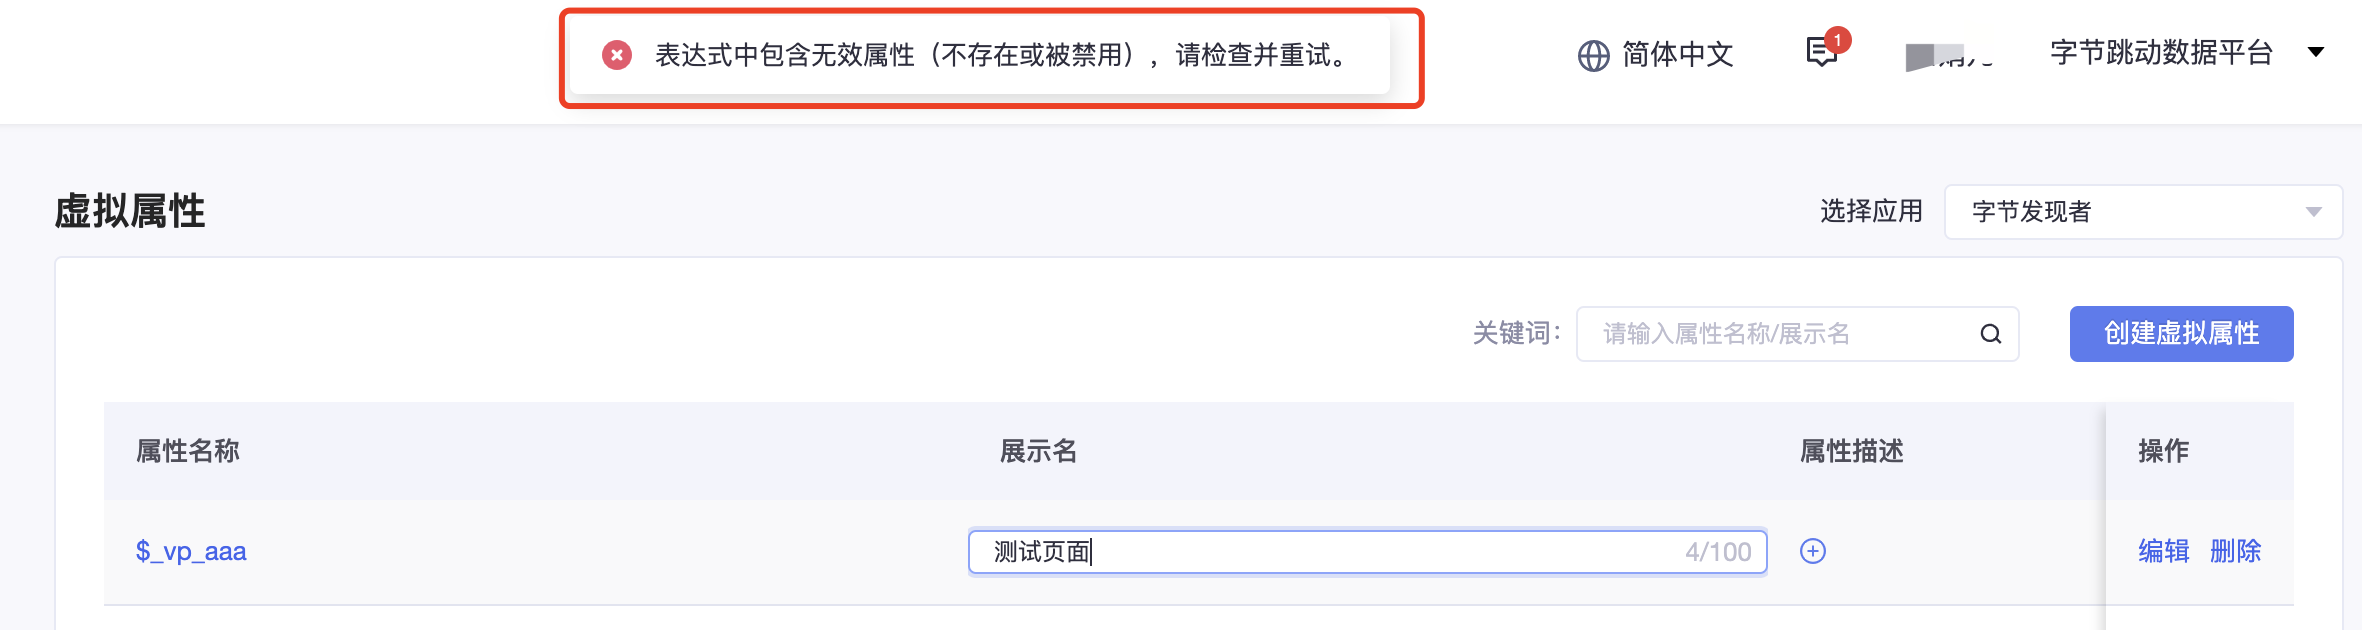The height and width of the screenshot is (630, 2362).
Task: Click the search magnifier icon in keyword box
Action: pyautogui.click(x=1990, y=334)
